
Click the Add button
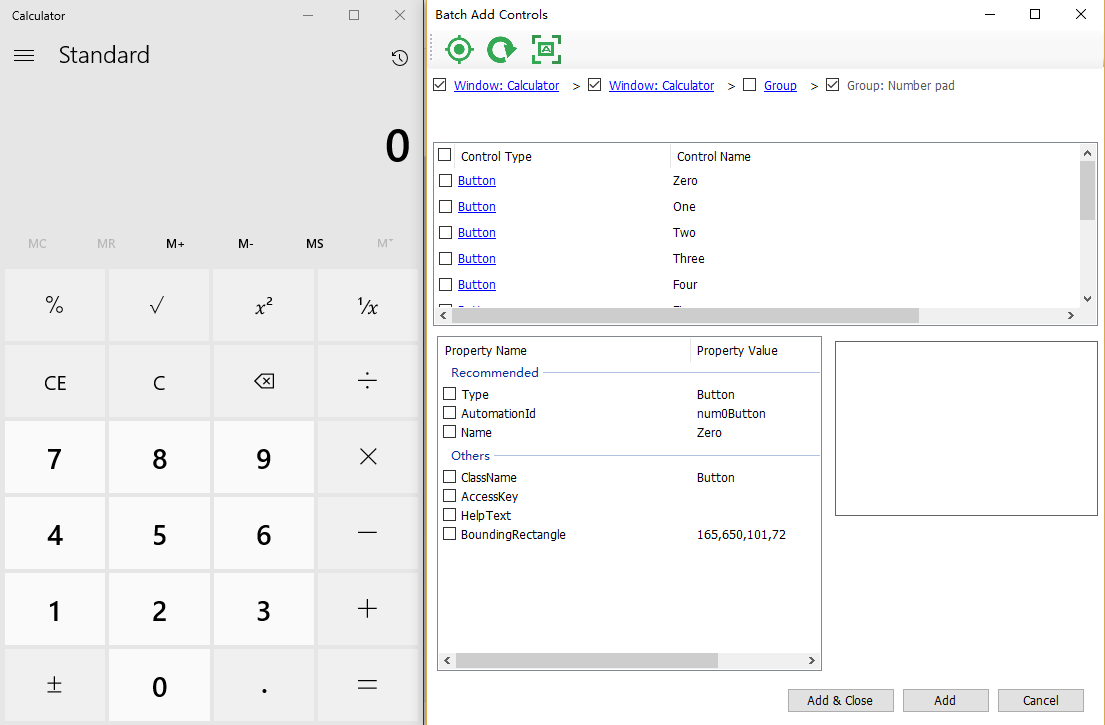(945, 700)
